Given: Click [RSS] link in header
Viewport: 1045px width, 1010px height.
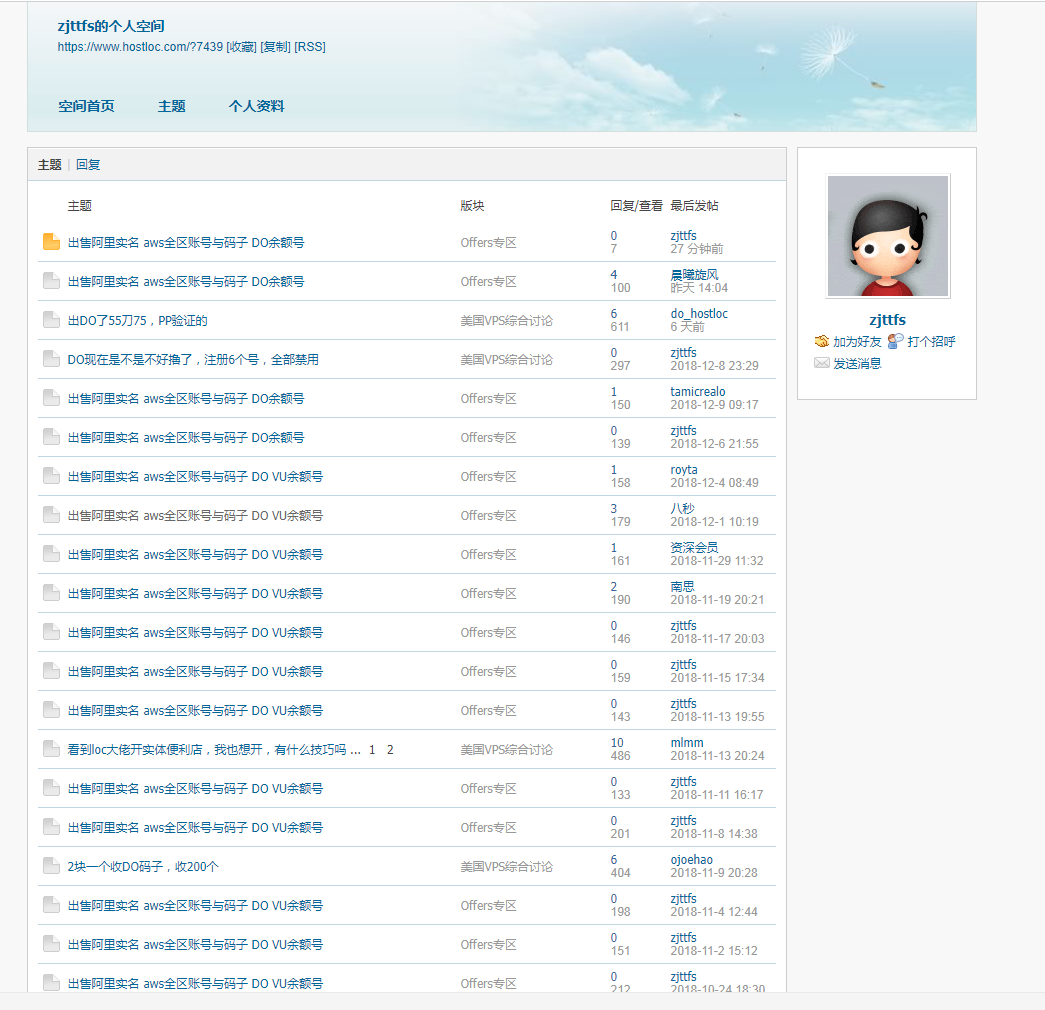Looking at the screenshot, I should coord(310,47).
